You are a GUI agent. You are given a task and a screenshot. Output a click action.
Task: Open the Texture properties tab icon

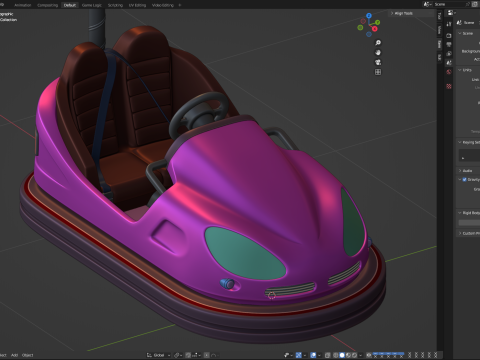coord(449,86)
